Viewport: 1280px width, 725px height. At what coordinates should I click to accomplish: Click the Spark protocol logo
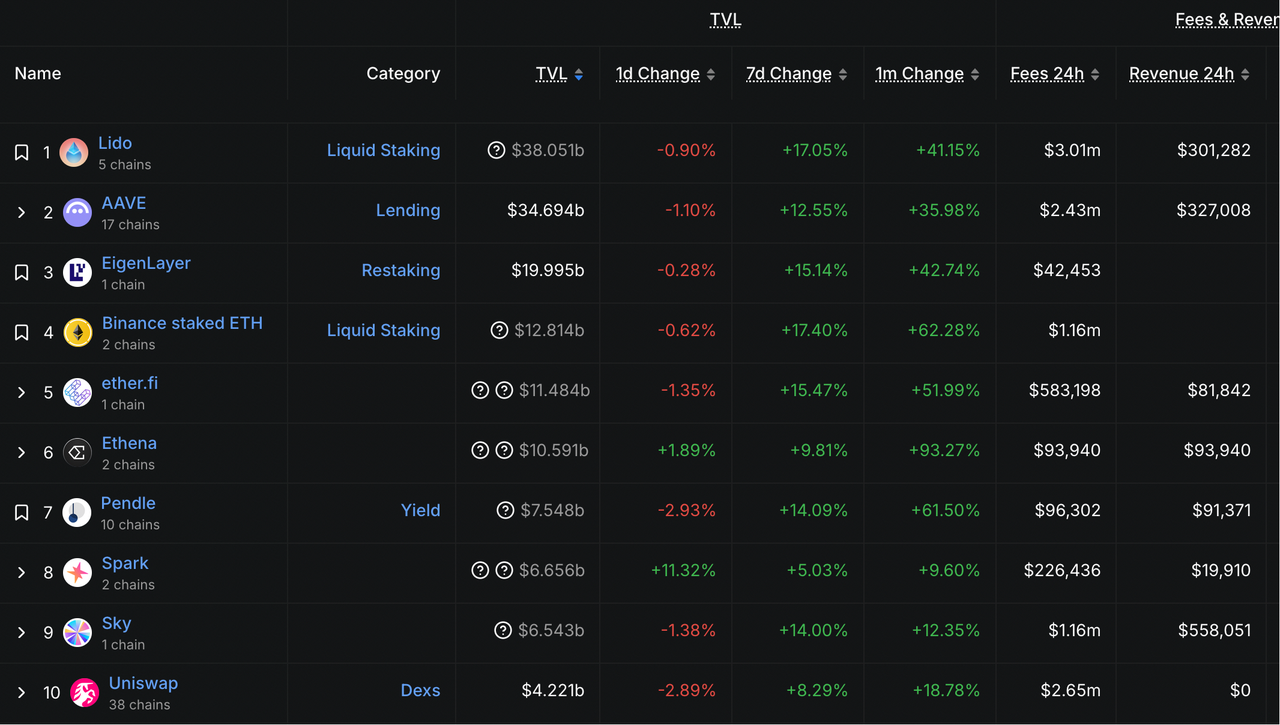pos(77,572)
